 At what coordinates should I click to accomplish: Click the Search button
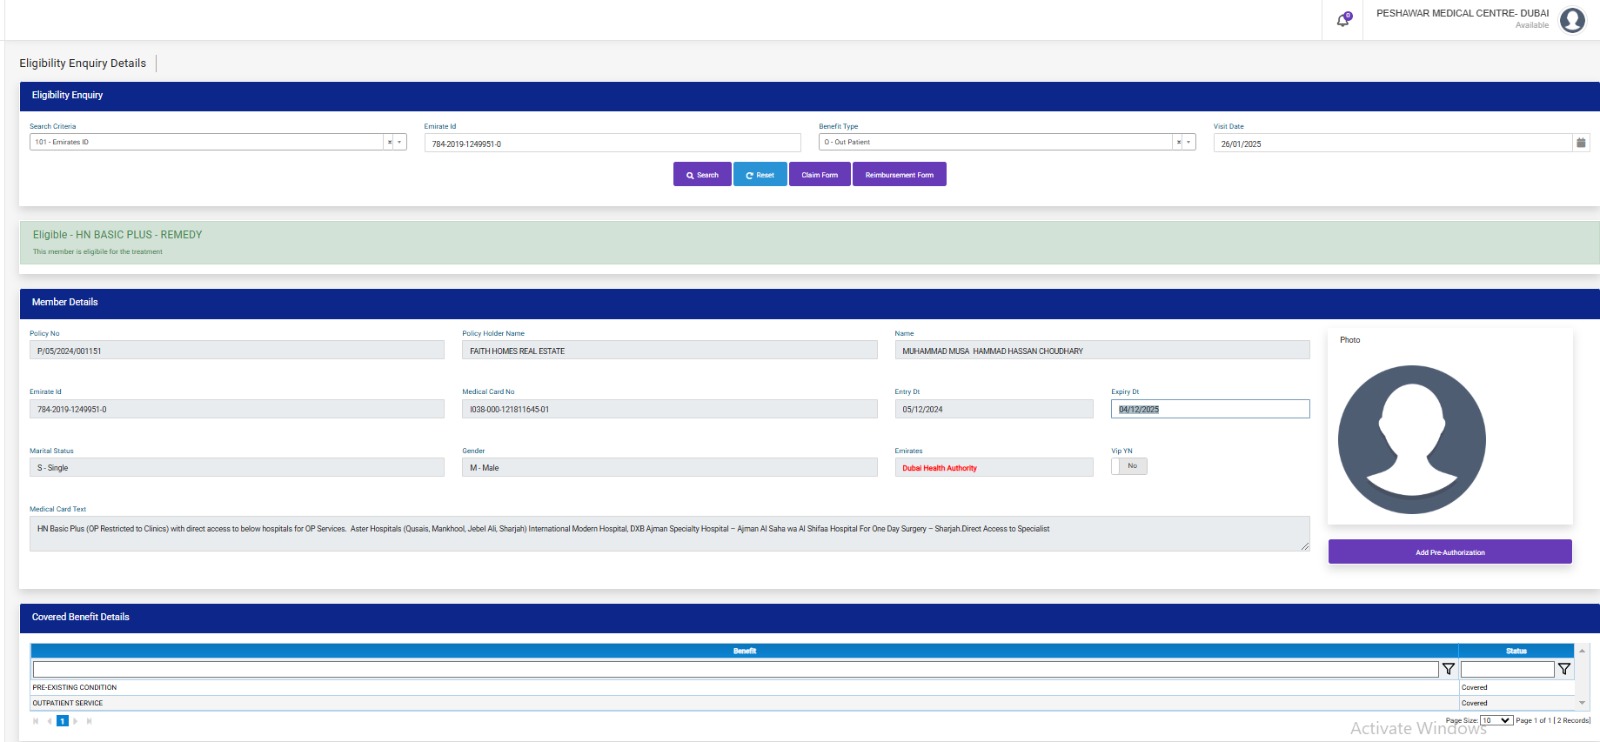point(702,175)
